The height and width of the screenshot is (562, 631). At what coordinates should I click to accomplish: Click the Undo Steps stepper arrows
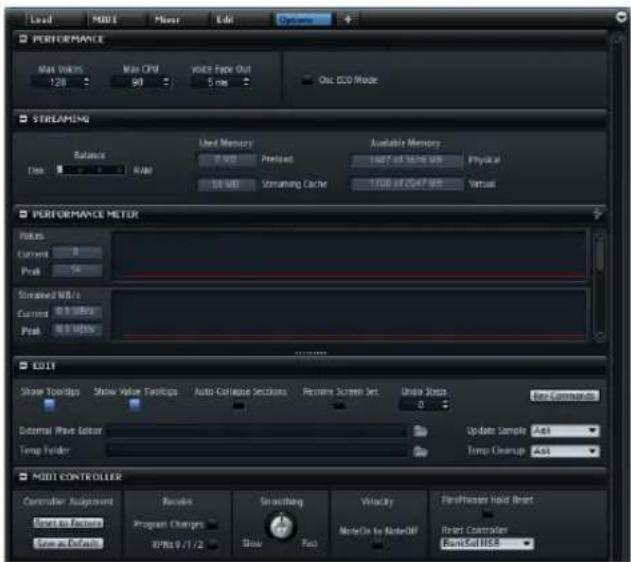coord(445,404)
